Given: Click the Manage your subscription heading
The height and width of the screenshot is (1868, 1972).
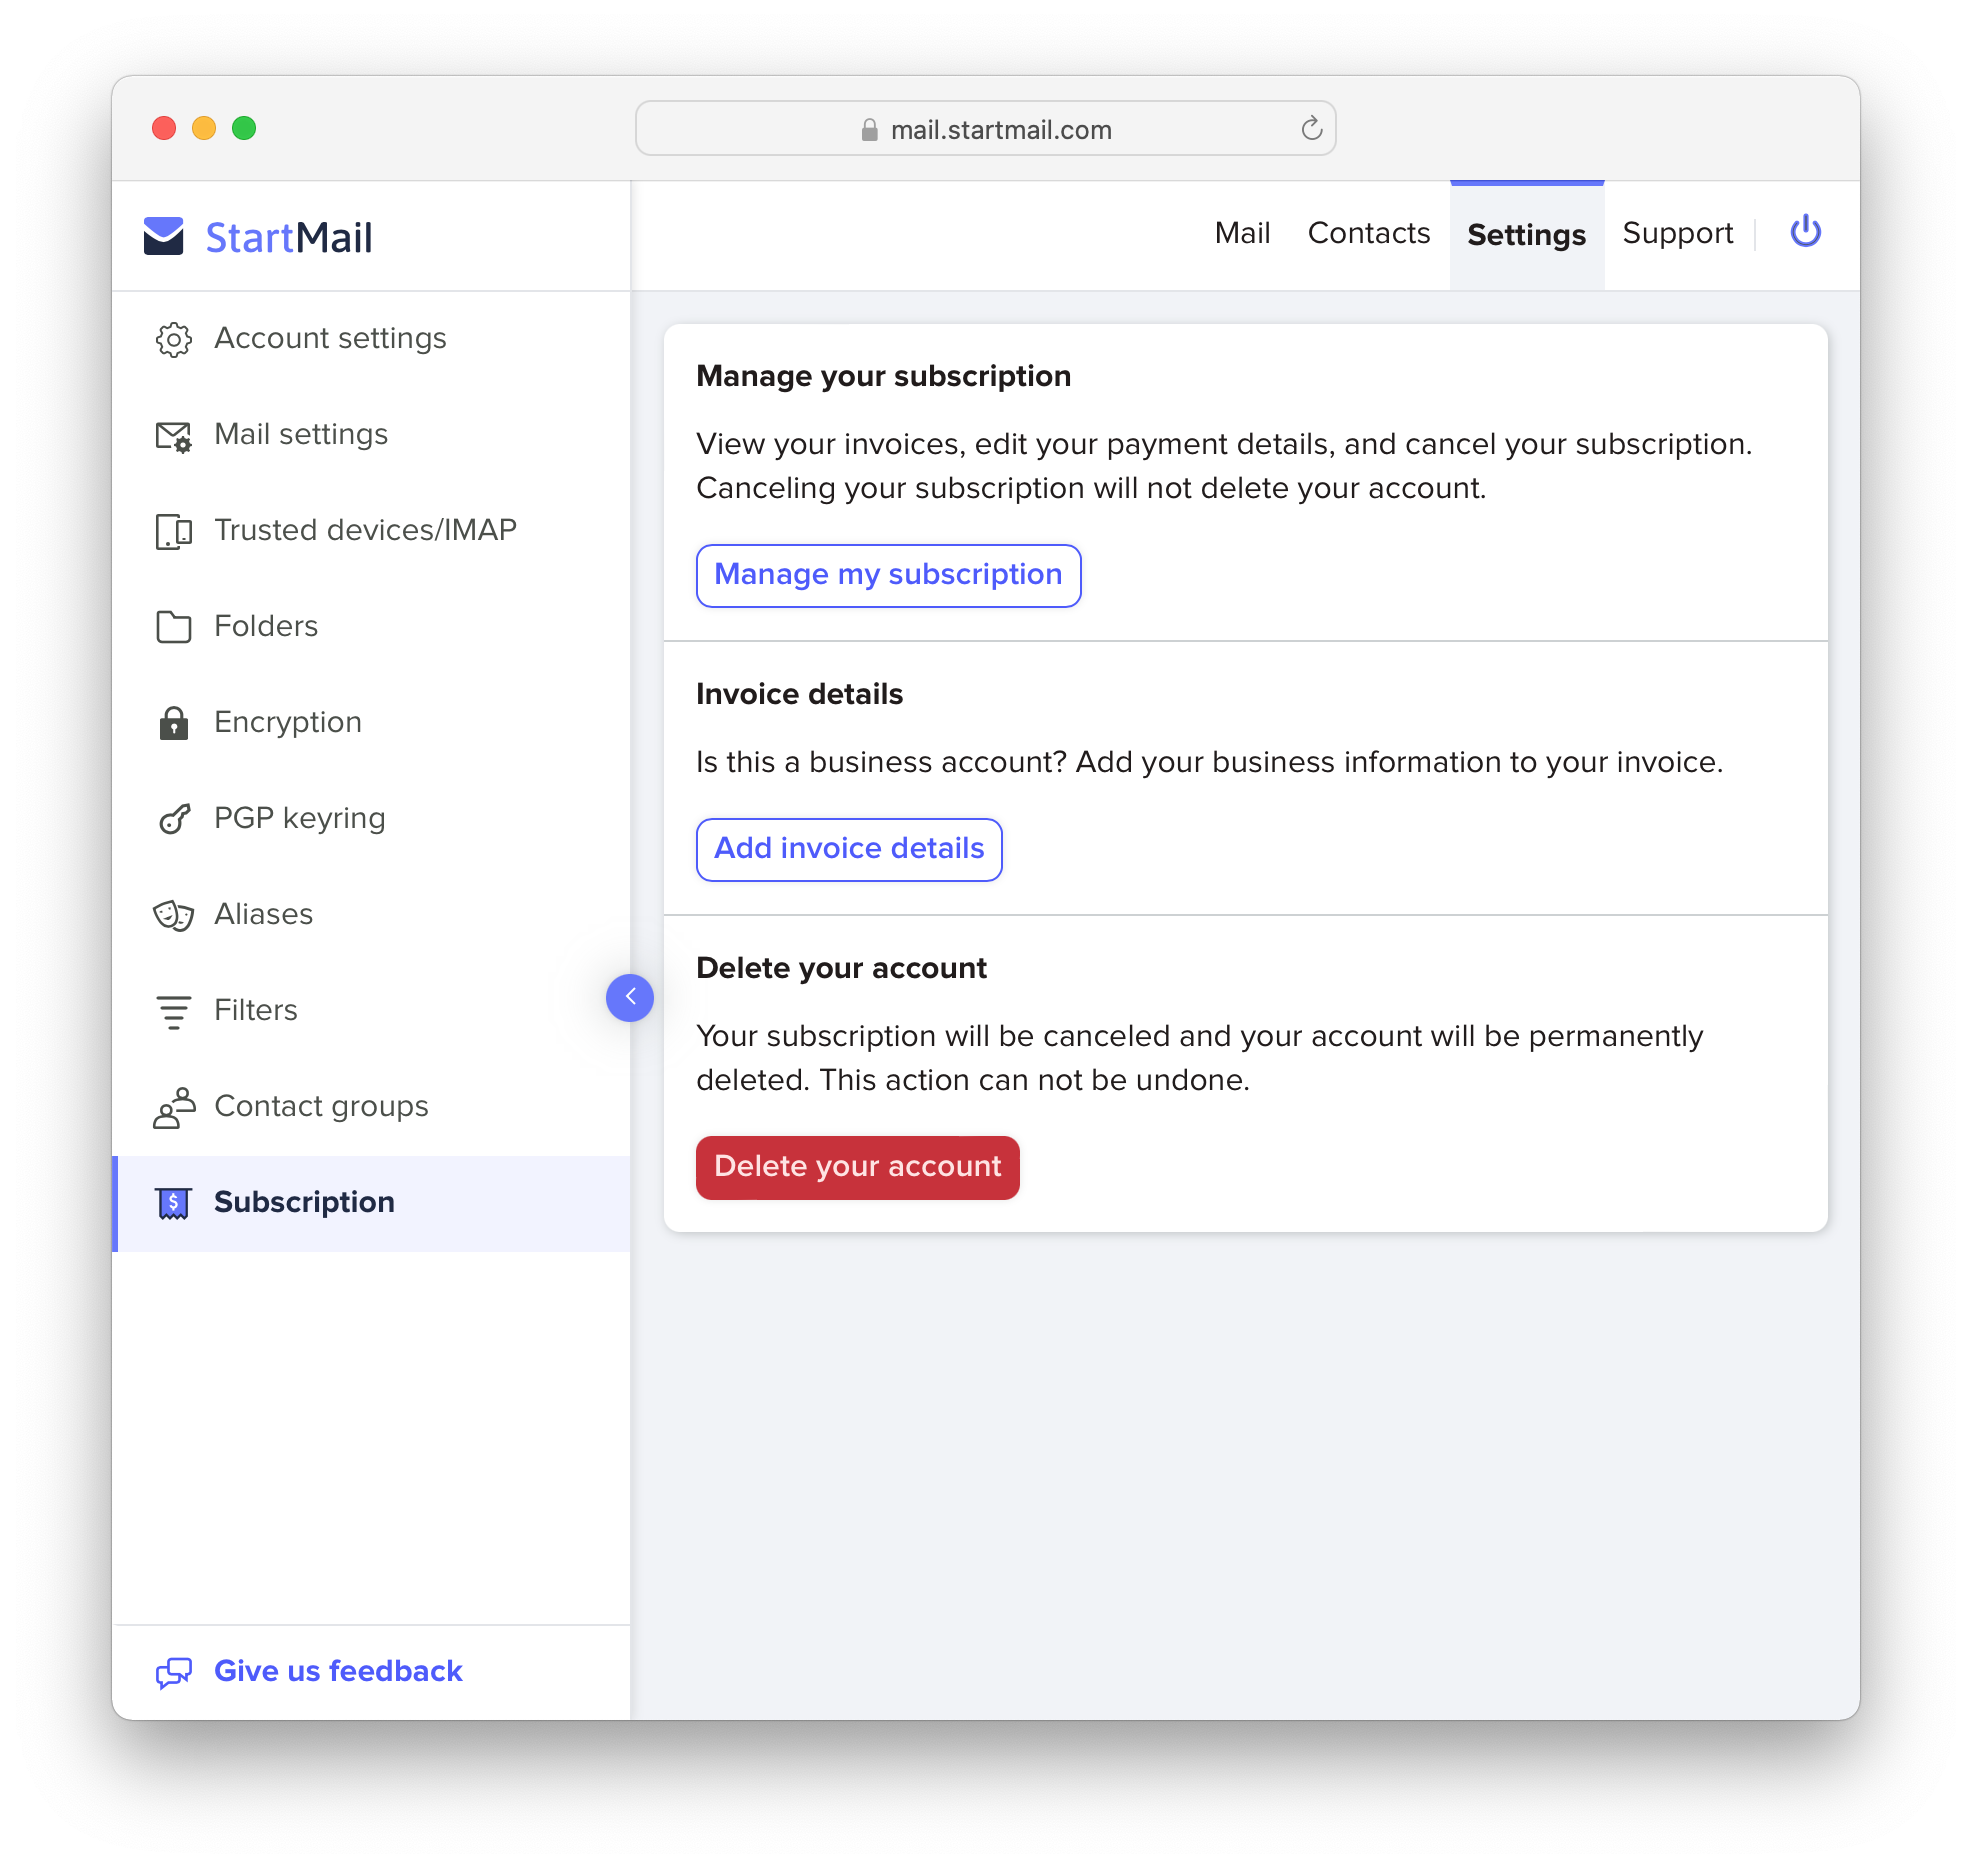Looking at the screenshot, I should (x=883, y=376).
